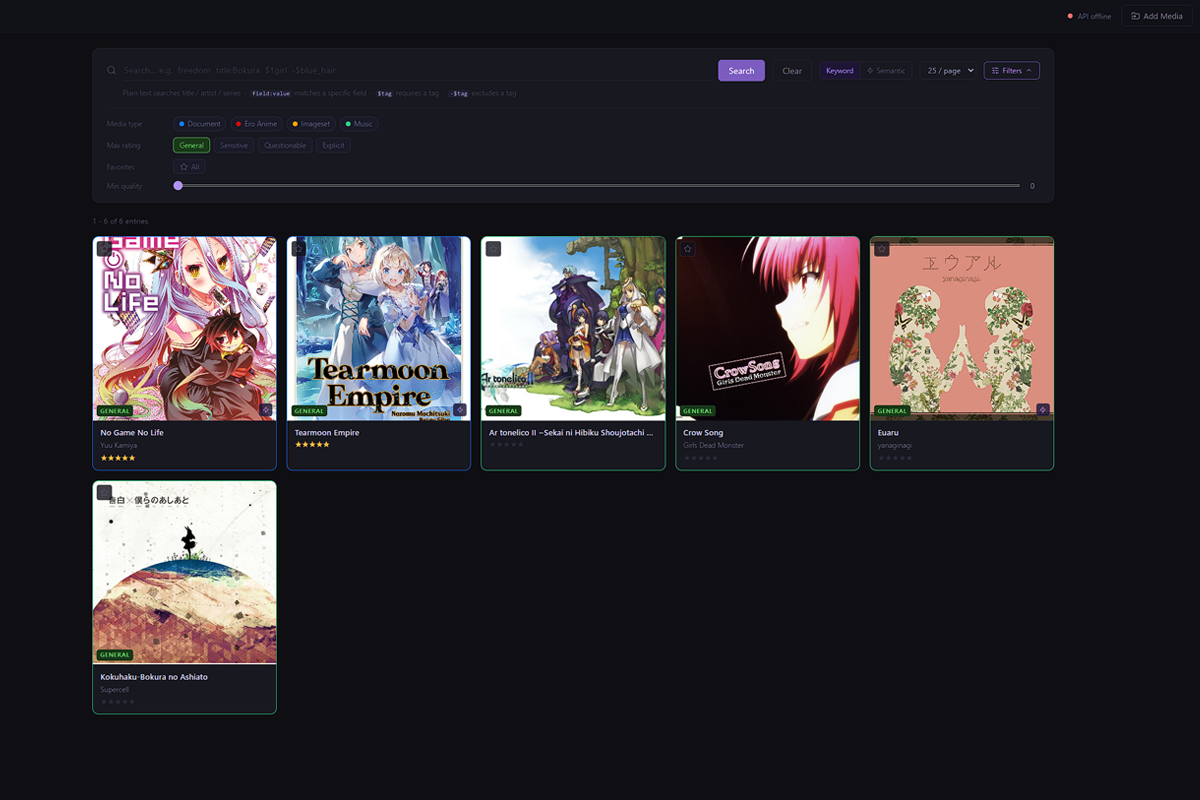The width and height of the screenshot is (1200, 800).
Task: Set max rating to Explicit
Action: coord(333,145)
